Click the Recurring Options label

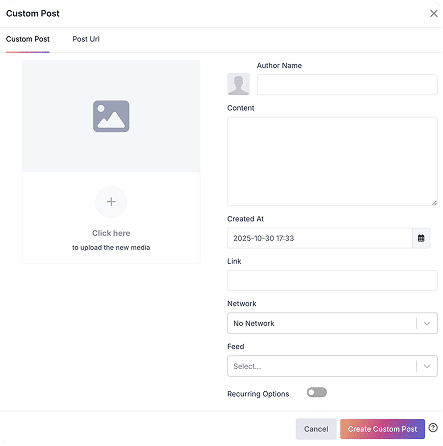click(258, 394)
